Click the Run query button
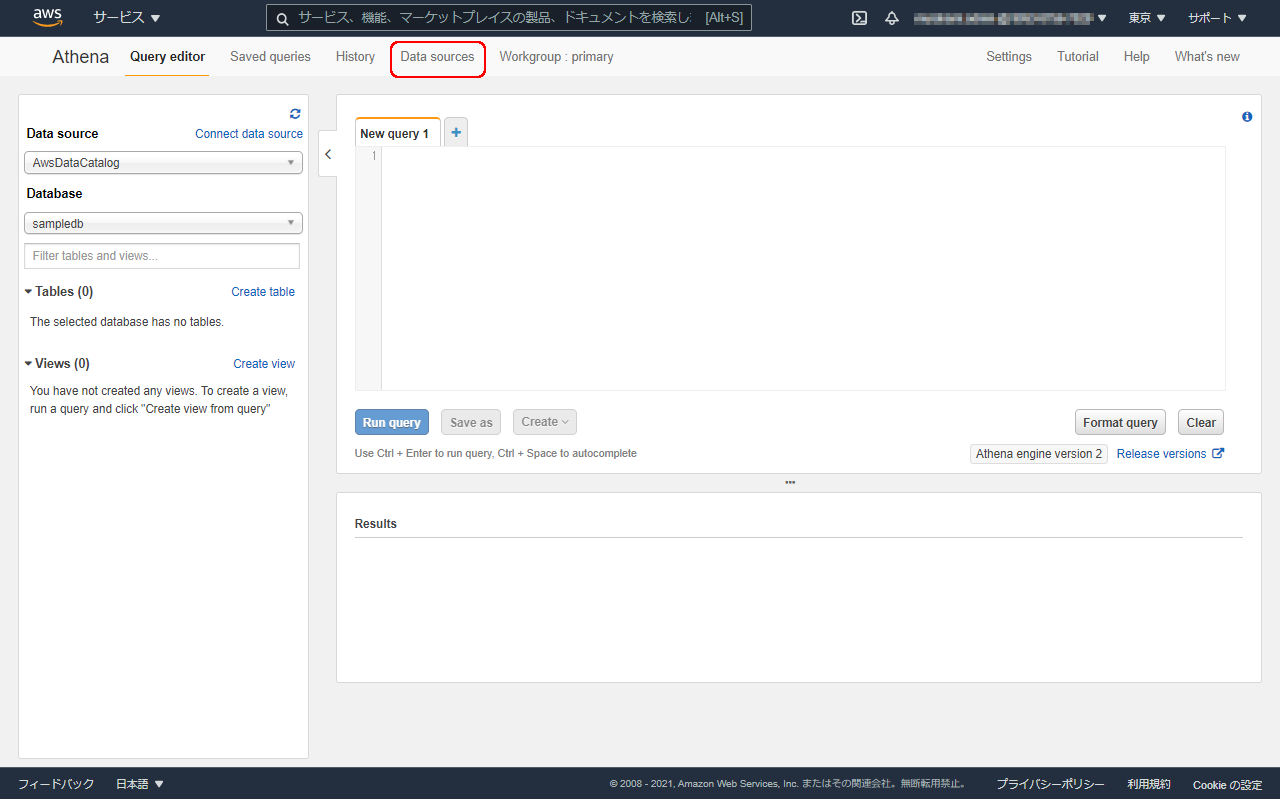This screenshot has height=799, width=1280. [x=392, y=422]
